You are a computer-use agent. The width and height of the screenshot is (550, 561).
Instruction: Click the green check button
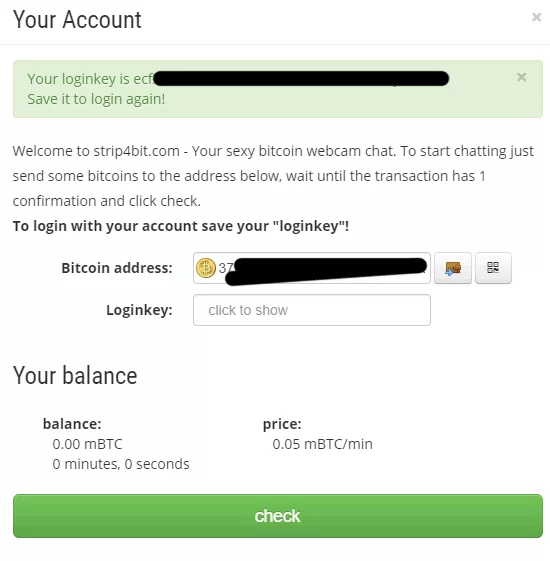[x=278, y=516]
